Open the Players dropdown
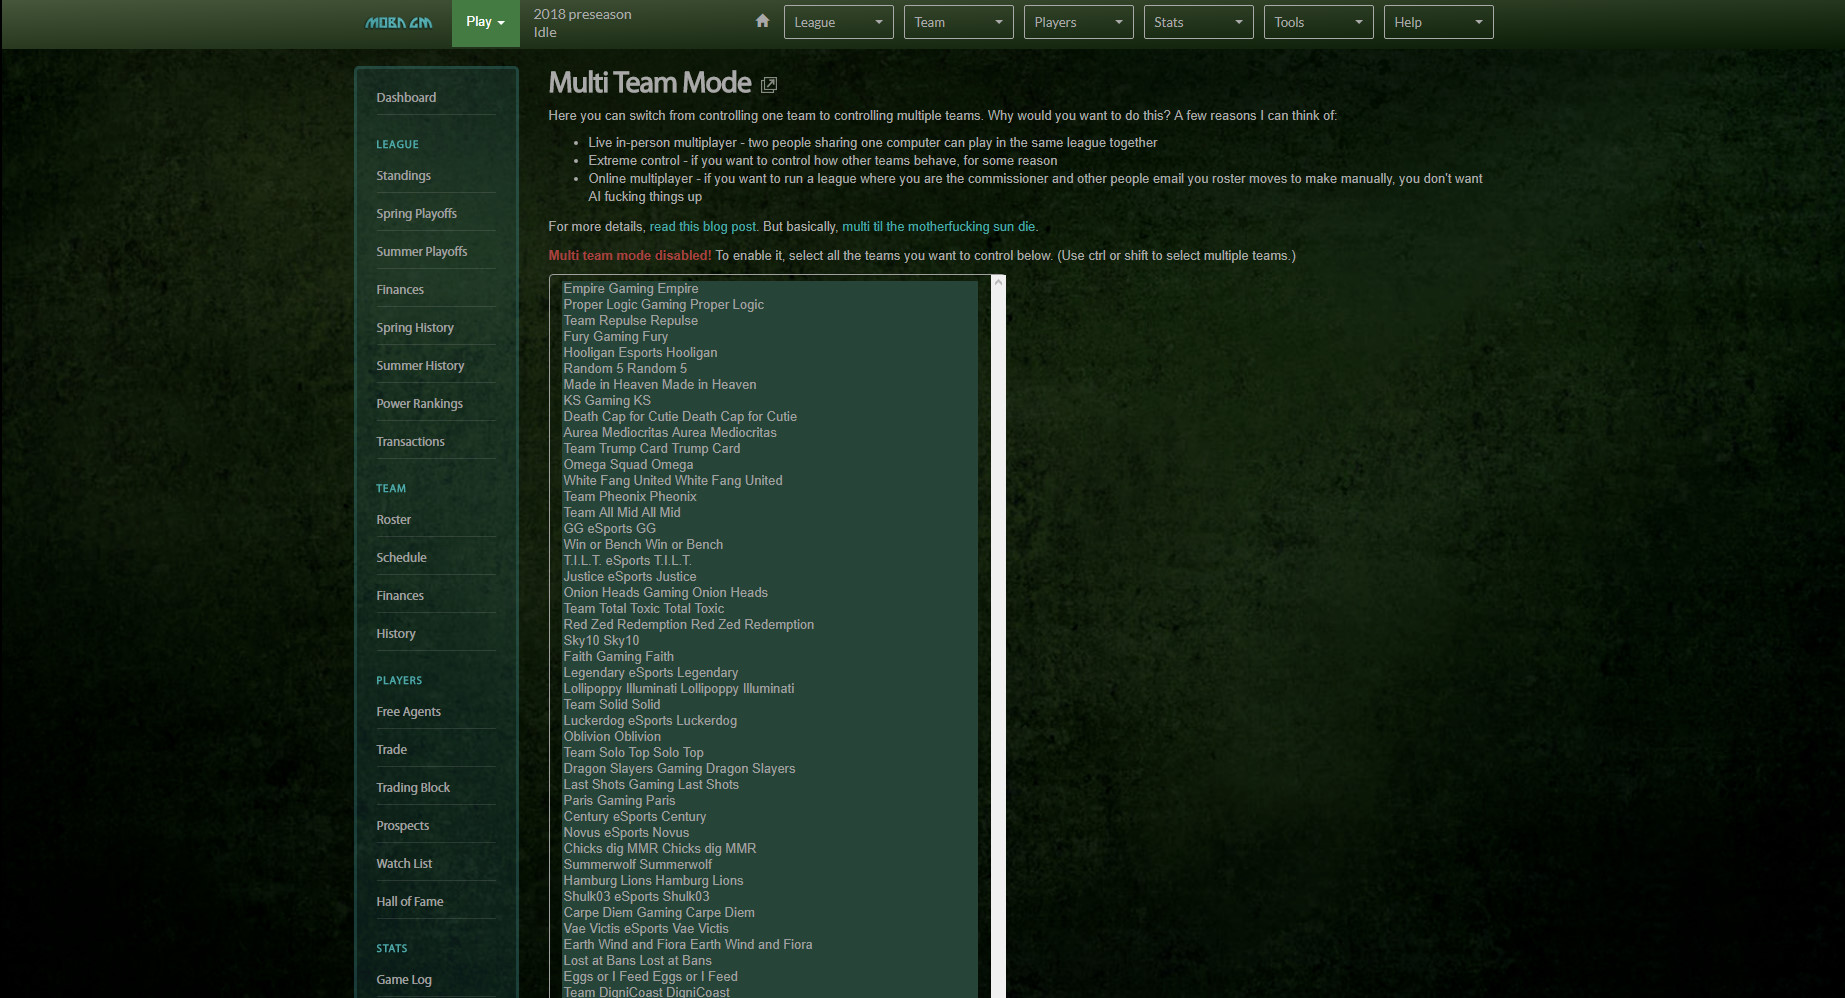Viewport: 1845px width, 998px height. (x=1078, y=21)
